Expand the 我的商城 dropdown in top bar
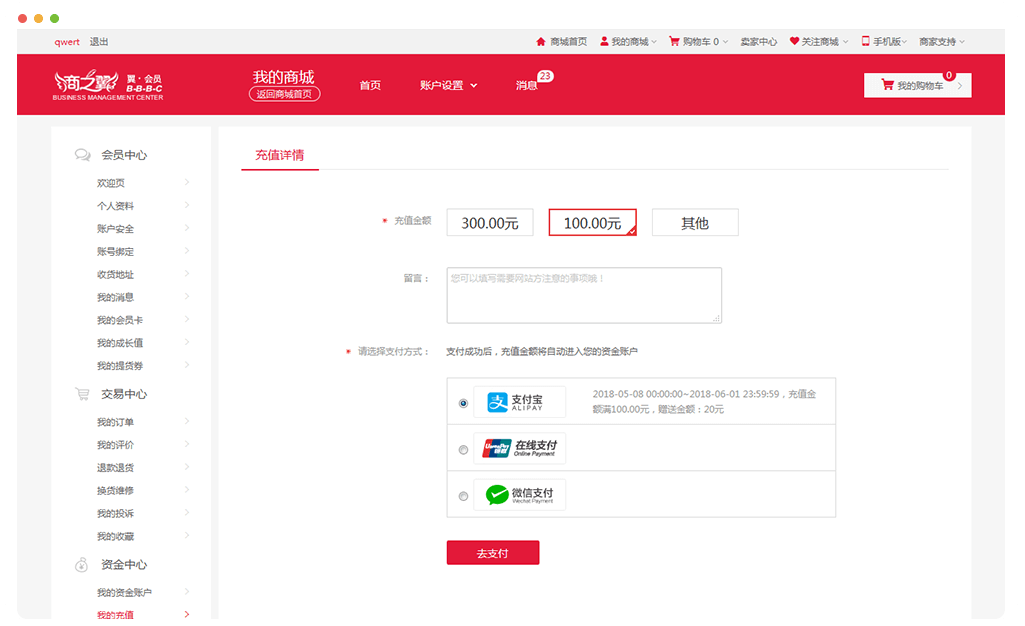The height and width of the screenshot is (626, 1025). pos(654,42)
